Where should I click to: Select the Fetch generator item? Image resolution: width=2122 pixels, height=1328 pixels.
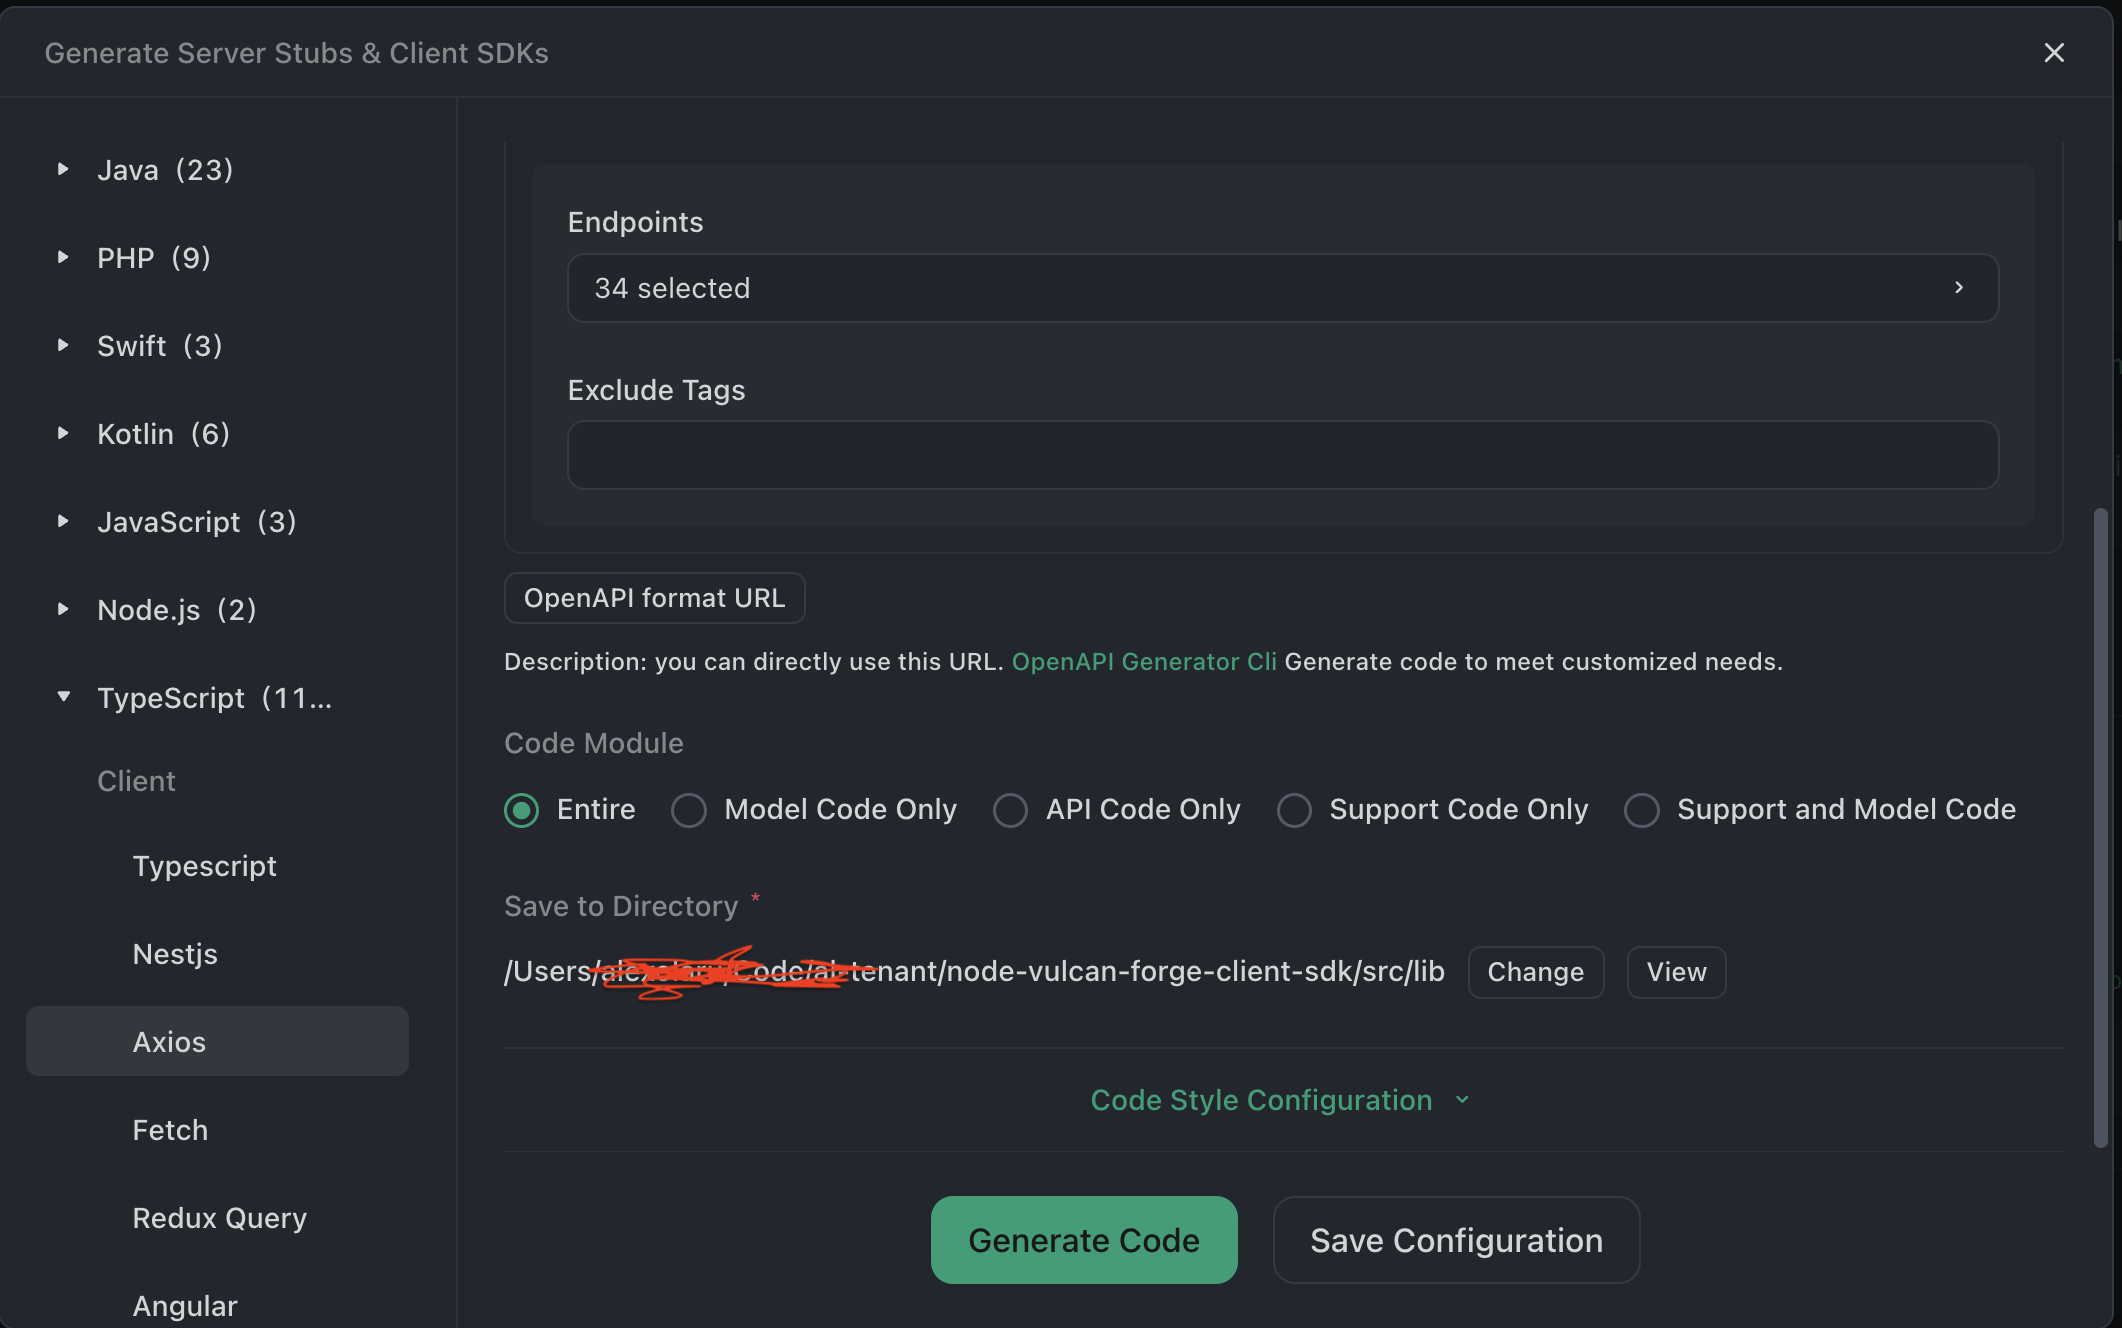[x=170, y=1130]
